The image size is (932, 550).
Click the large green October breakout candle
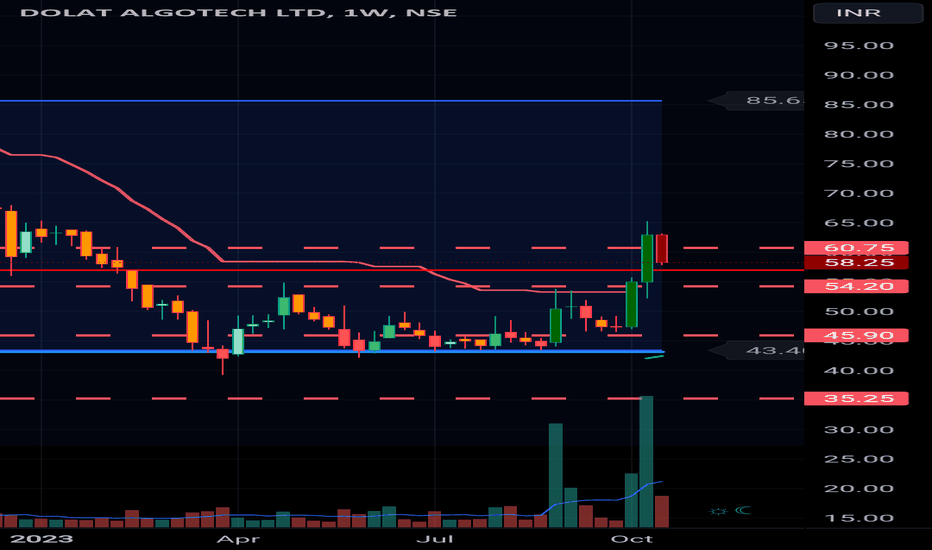(647, 258)
